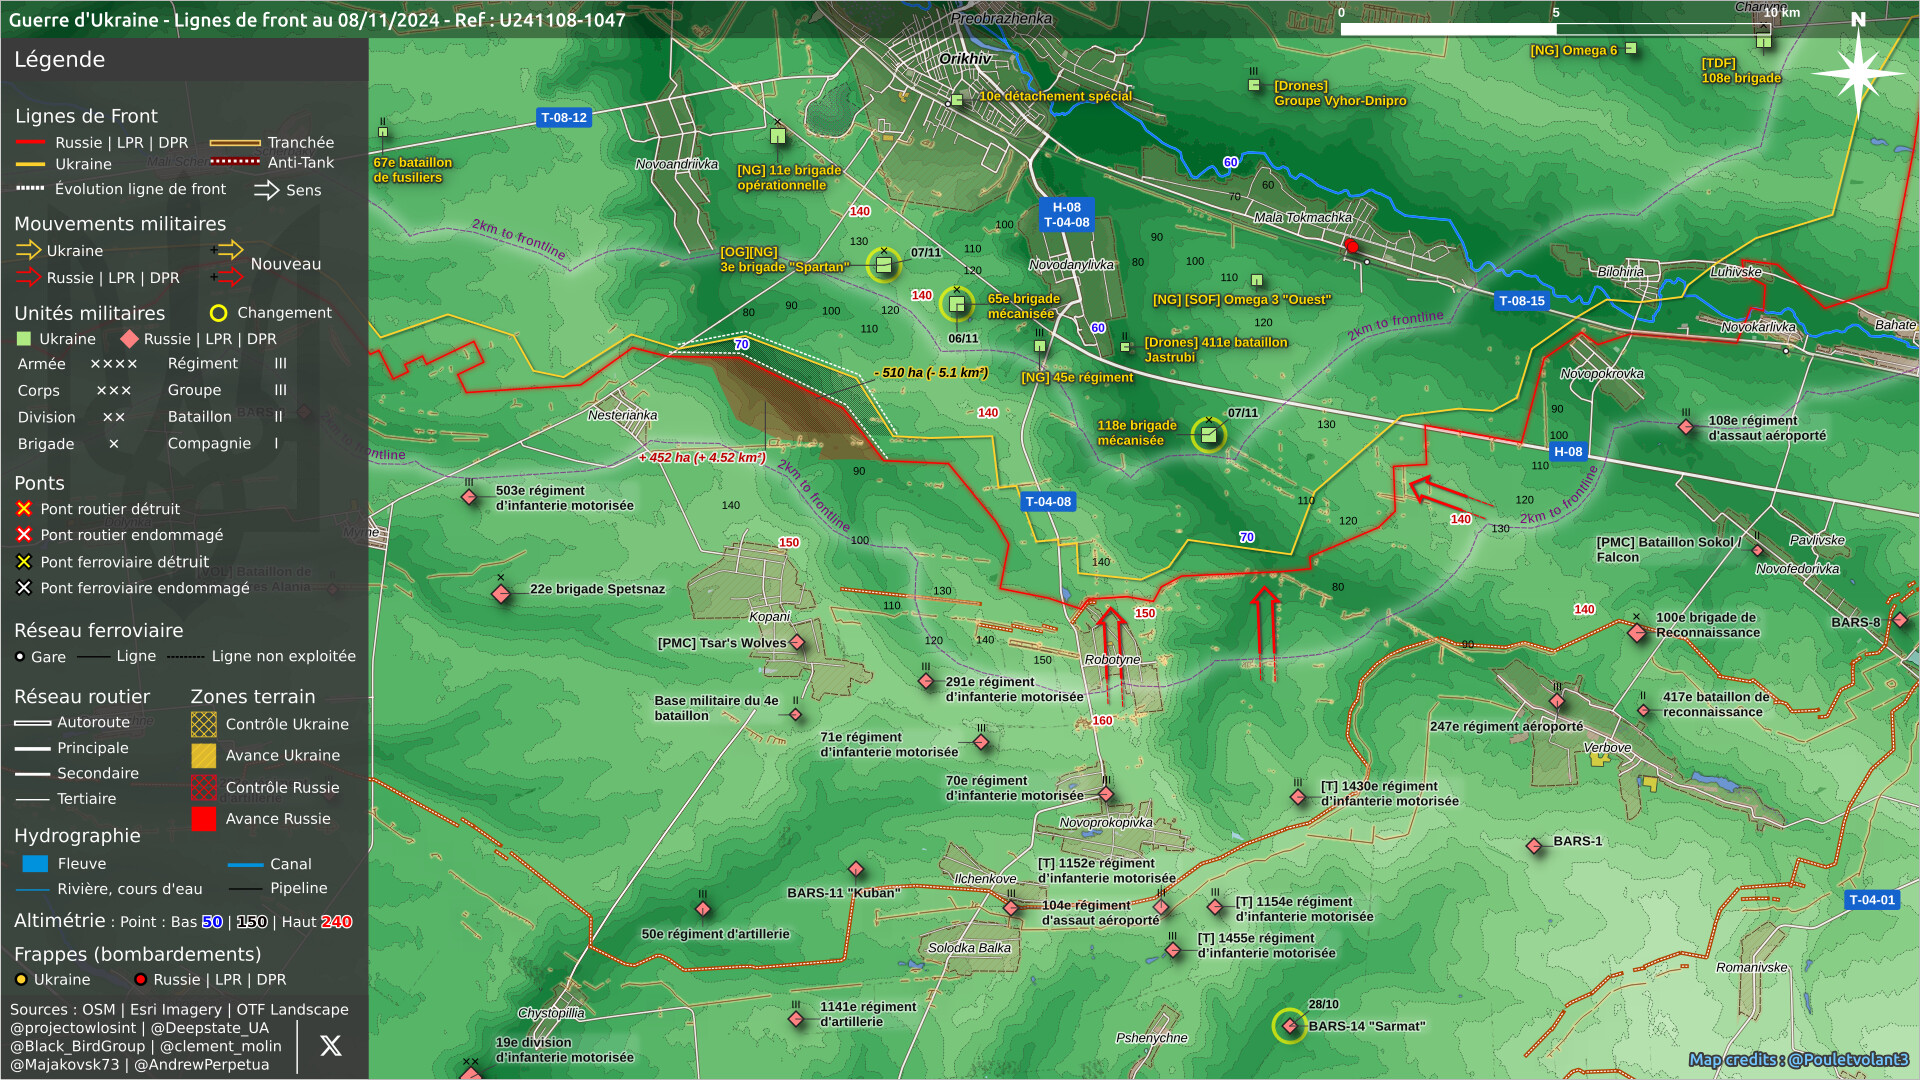This screenshot has height=1080, width=1920.
Task: Click the 65e brigade mécanisée unit icon
Action: (957, 304)
